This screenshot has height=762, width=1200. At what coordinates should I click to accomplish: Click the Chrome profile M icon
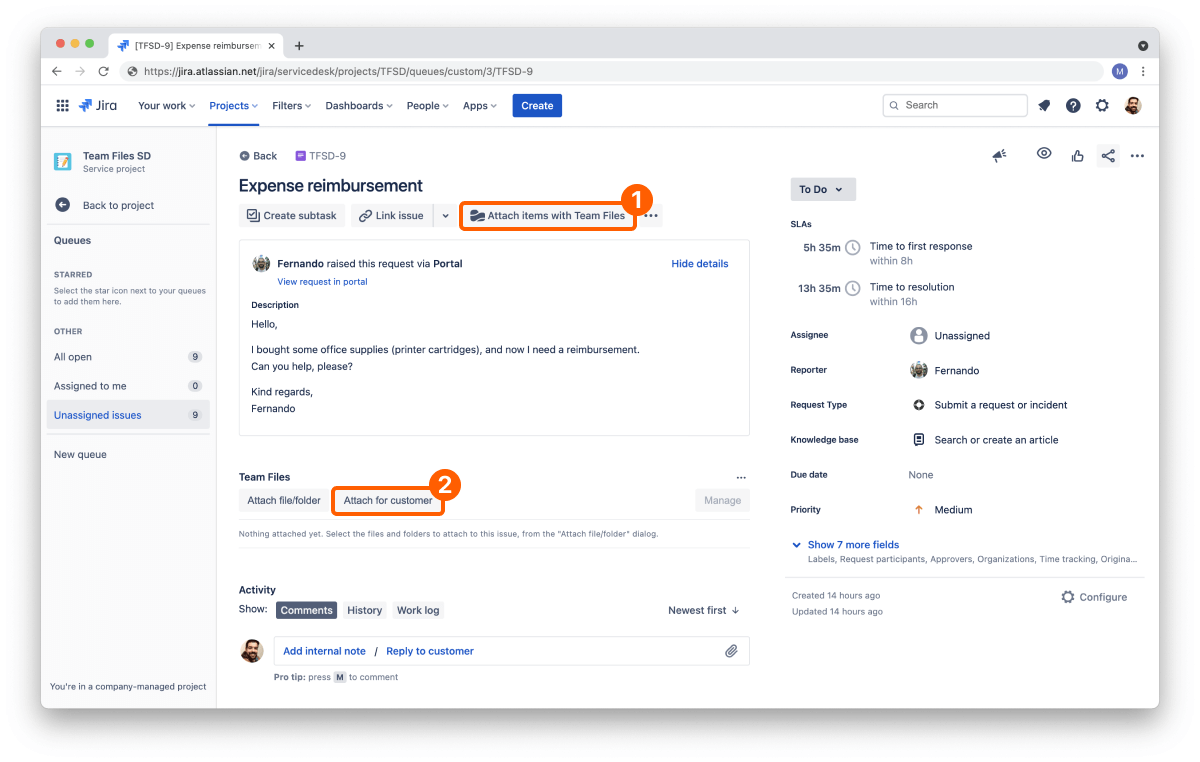click(x=1120, y=72)
